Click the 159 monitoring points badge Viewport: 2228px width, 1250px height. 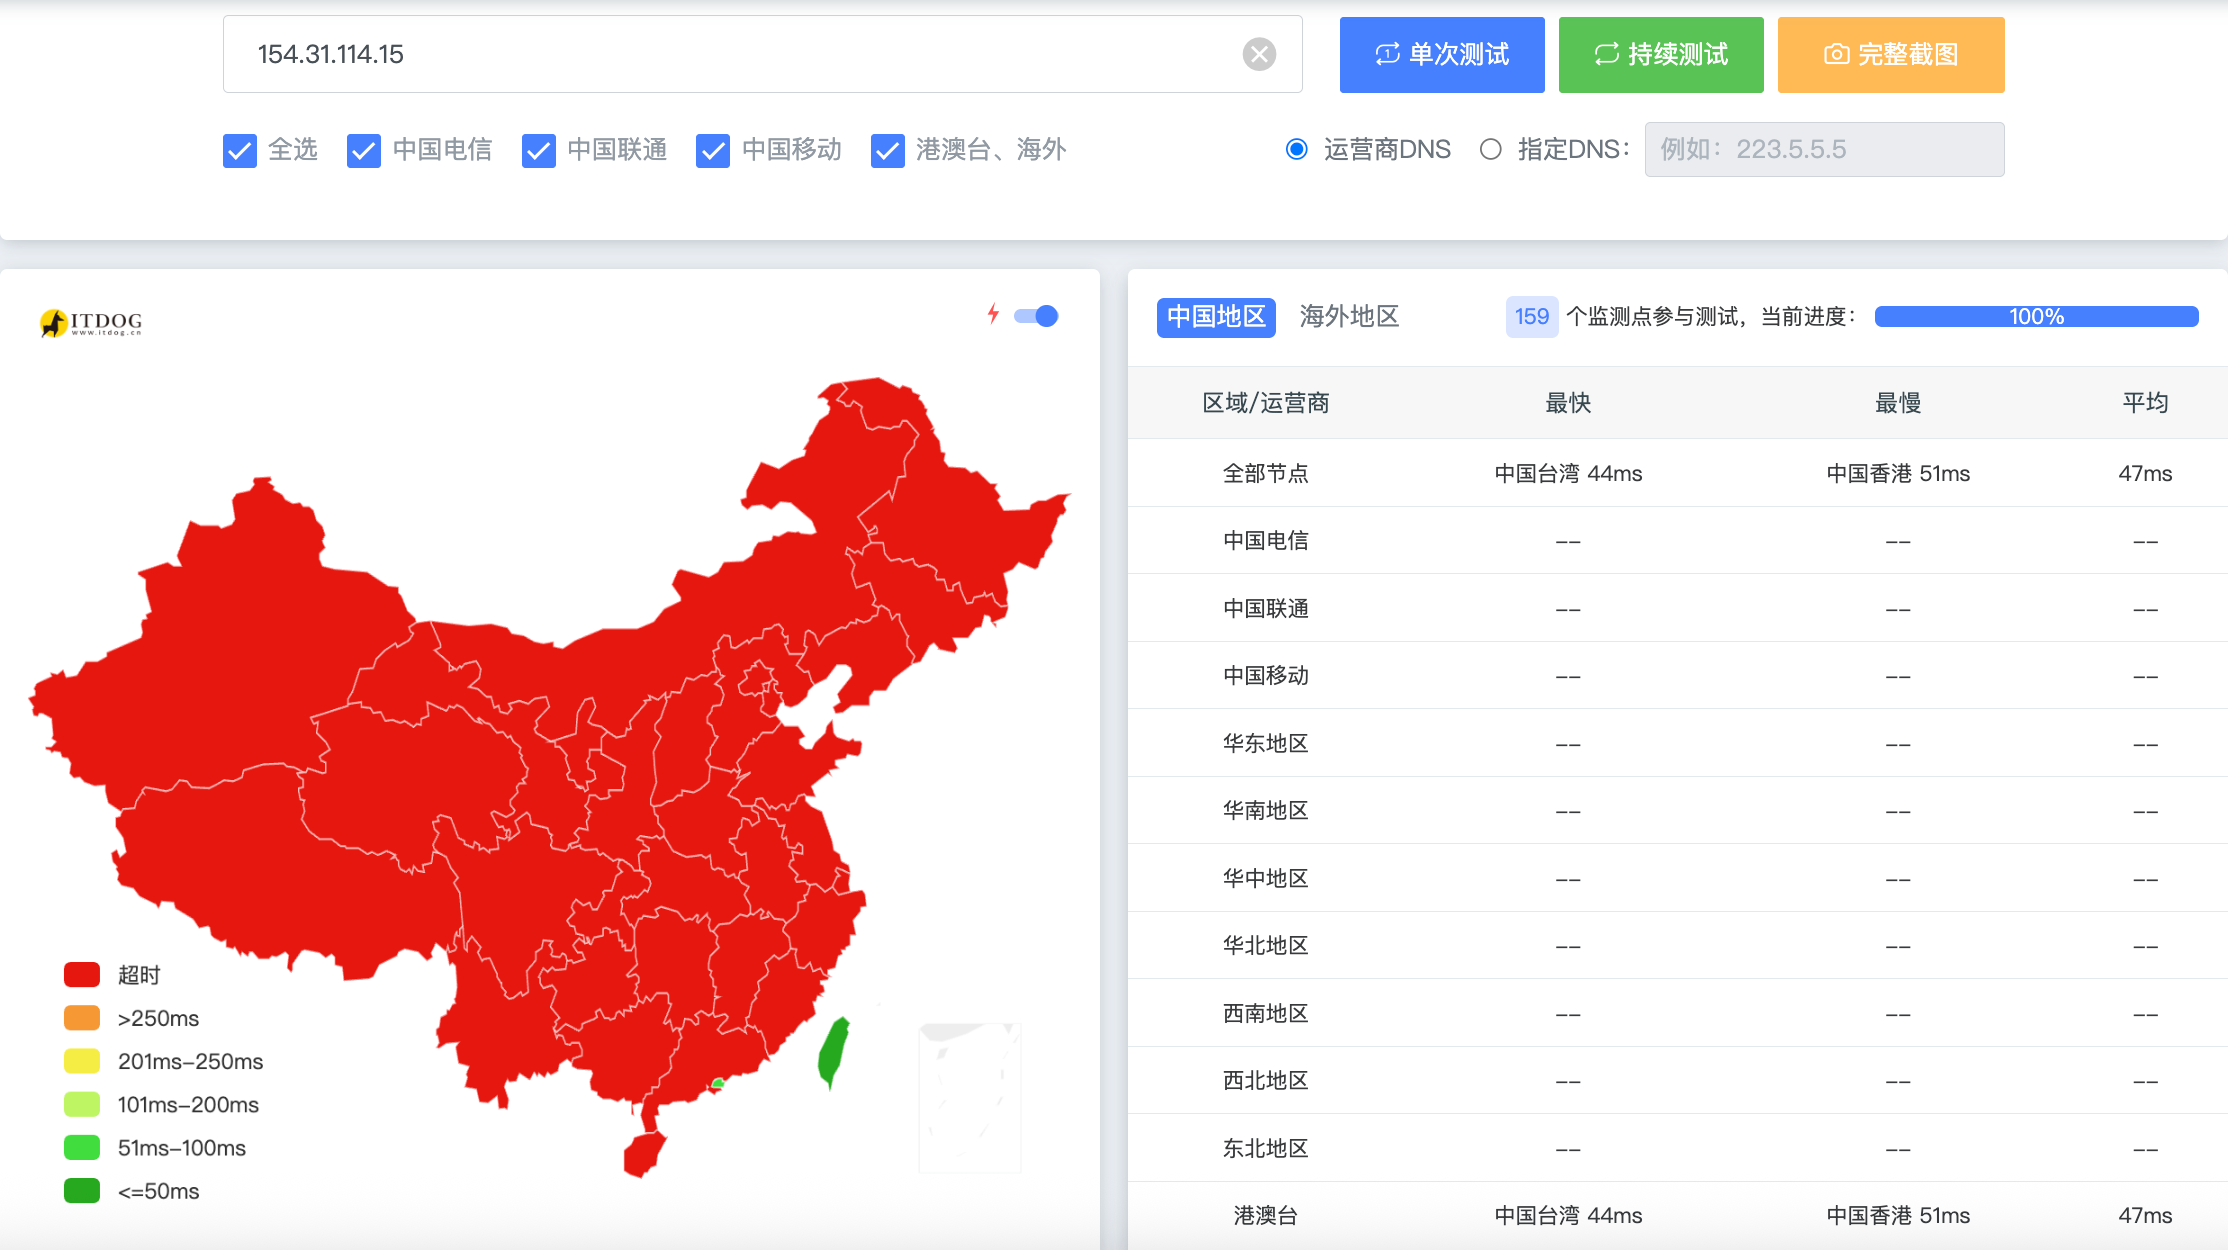tap(1531, 317)
